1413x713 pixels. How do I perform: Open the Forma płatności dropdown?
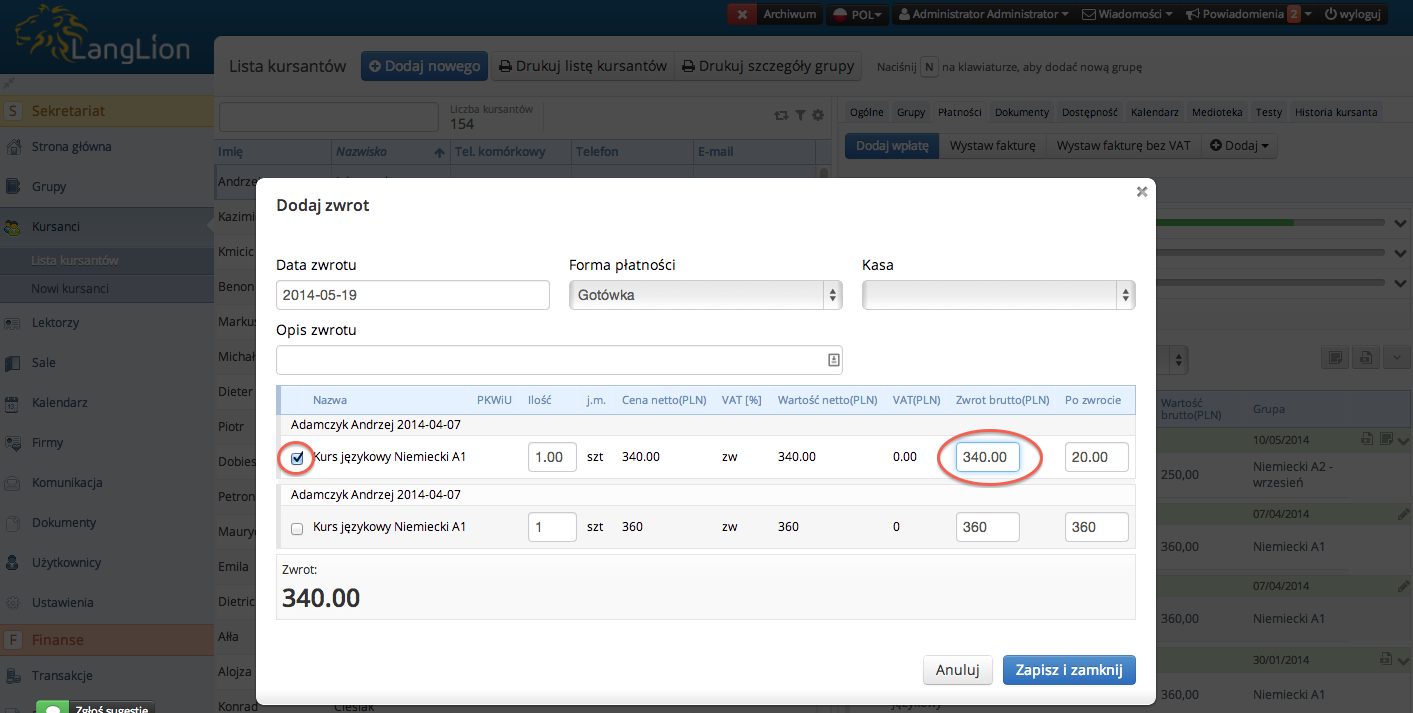pos(705,295)
